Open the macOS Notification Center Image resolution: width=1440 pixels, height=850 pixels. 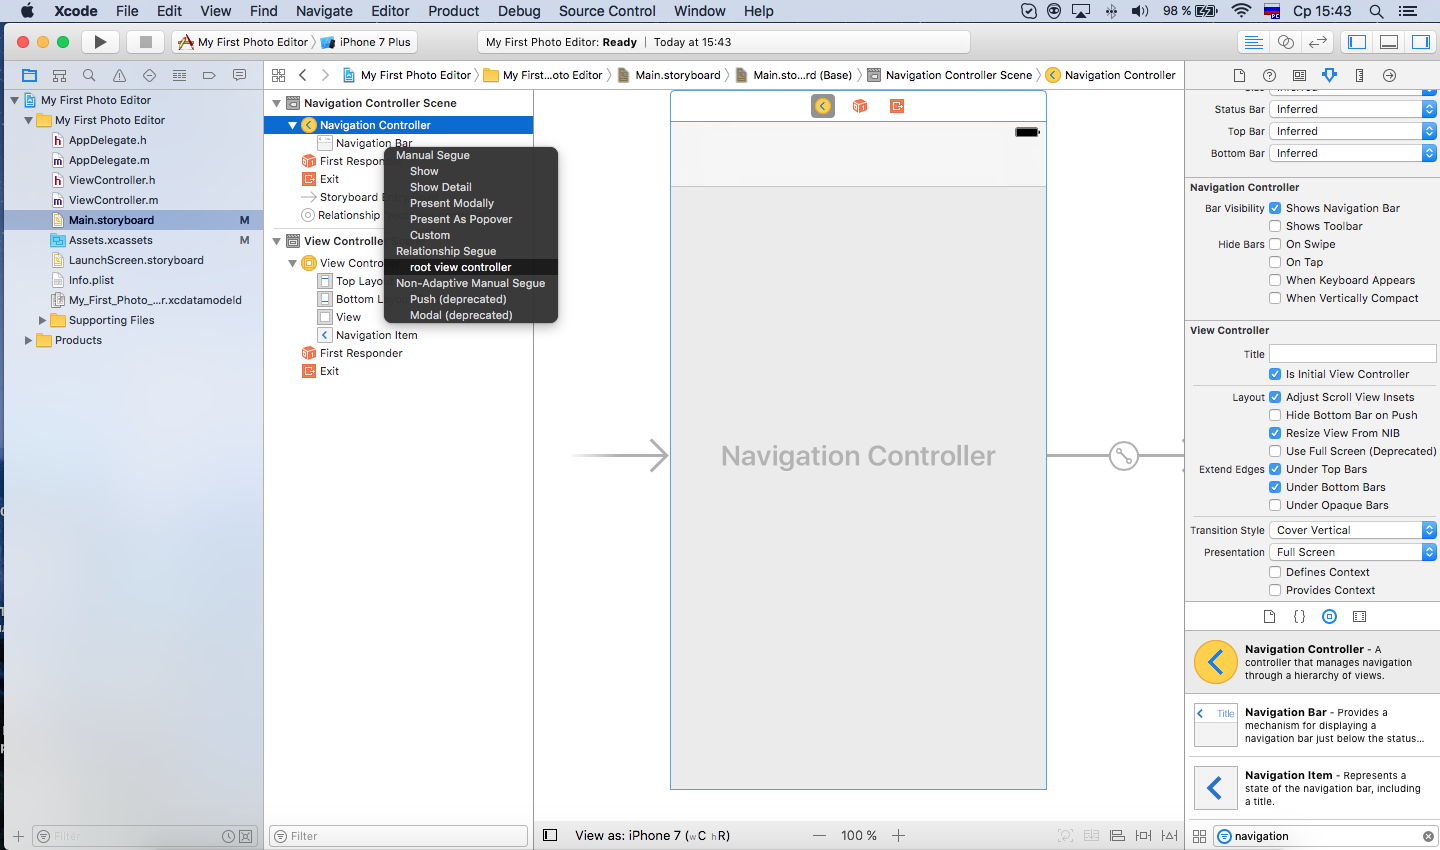[1408, 11]
